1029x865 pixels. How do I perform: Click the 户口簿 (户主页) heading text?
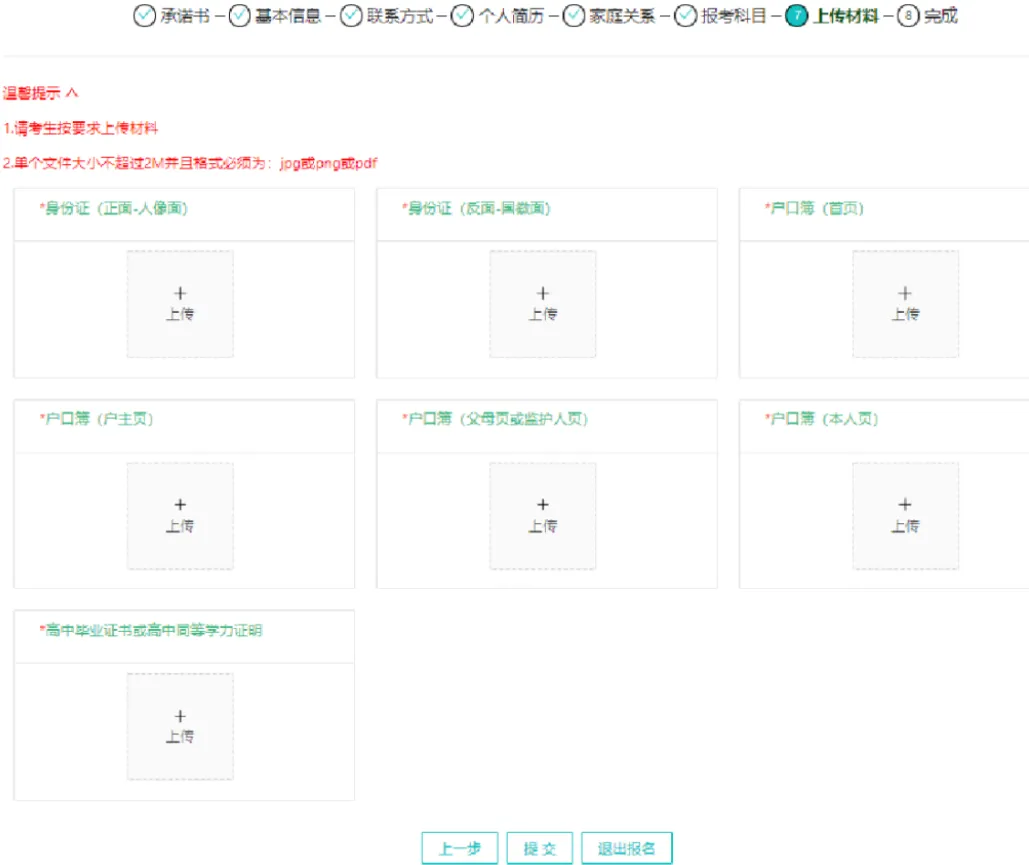coord(96,419)
